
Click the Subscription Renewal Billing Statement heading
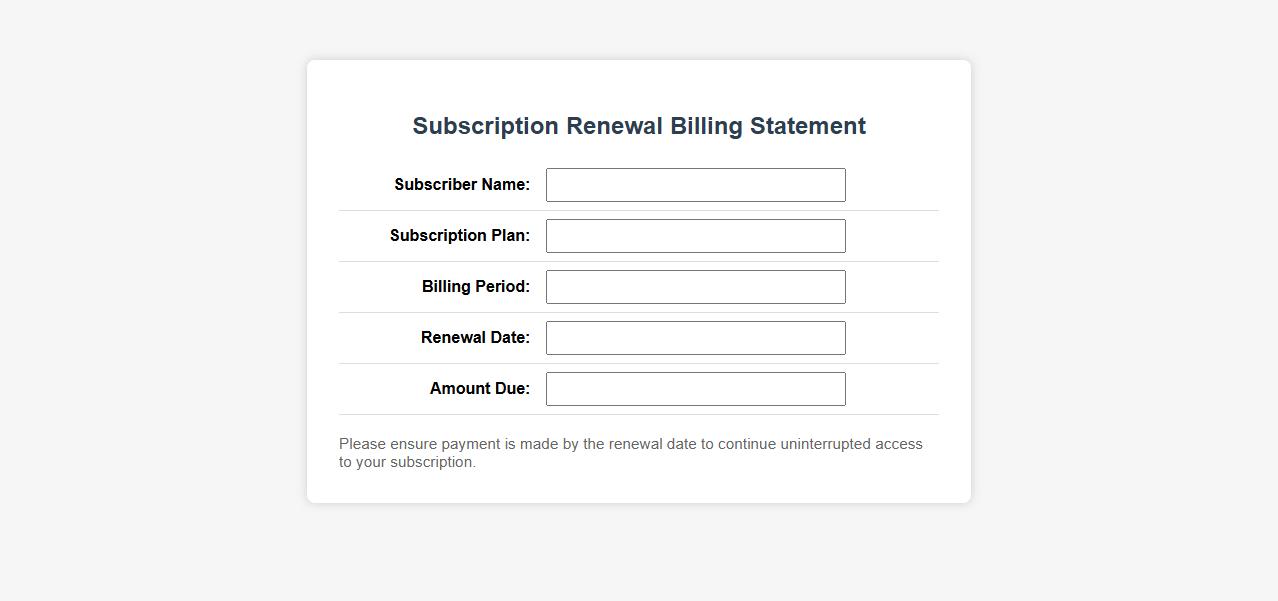coord(639,126)
